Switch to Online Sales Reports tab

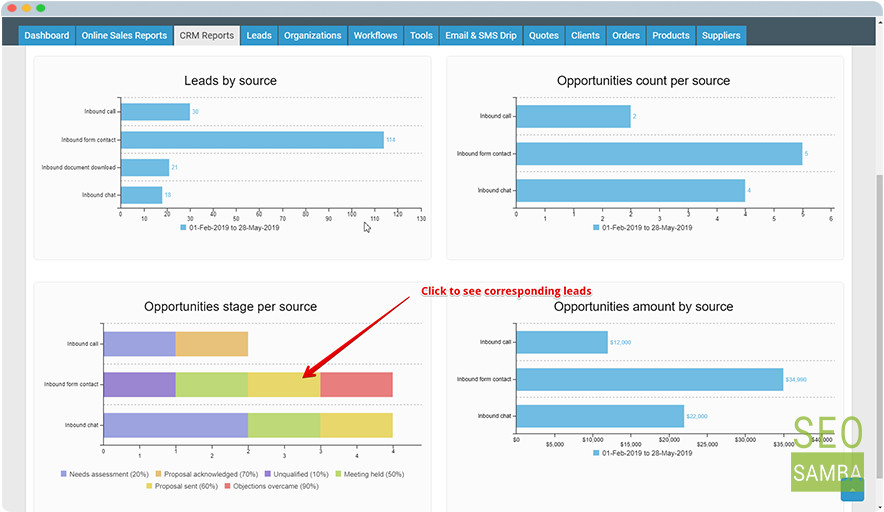click(124, 36)
